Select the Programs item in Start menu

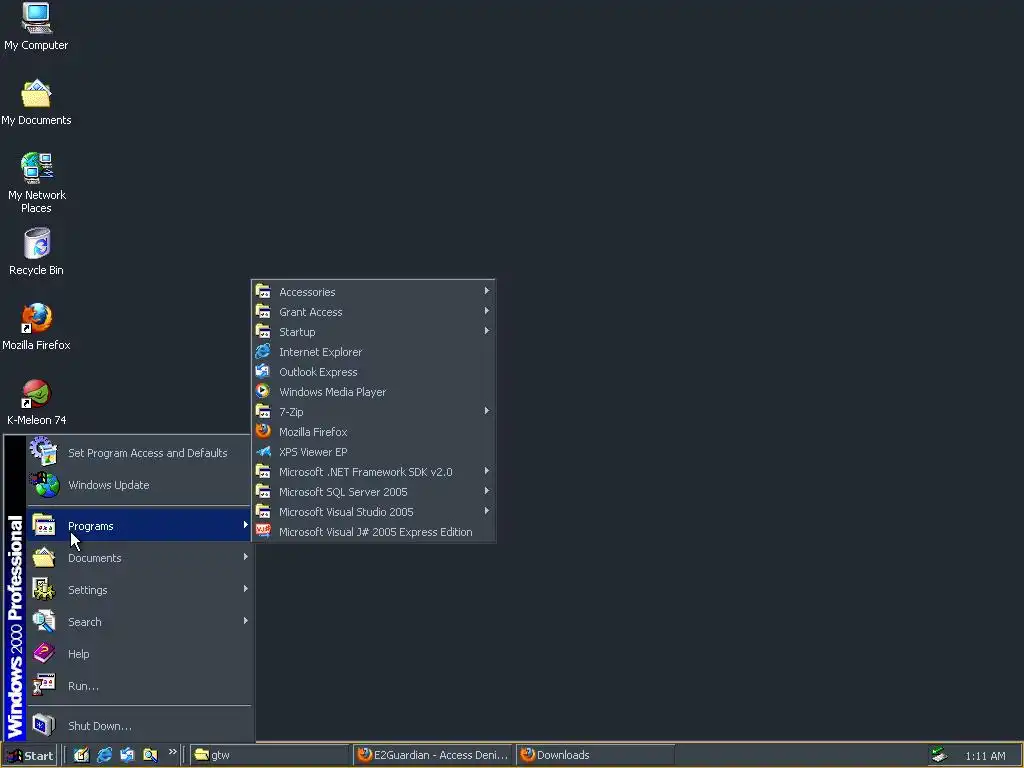coord(139,526)
